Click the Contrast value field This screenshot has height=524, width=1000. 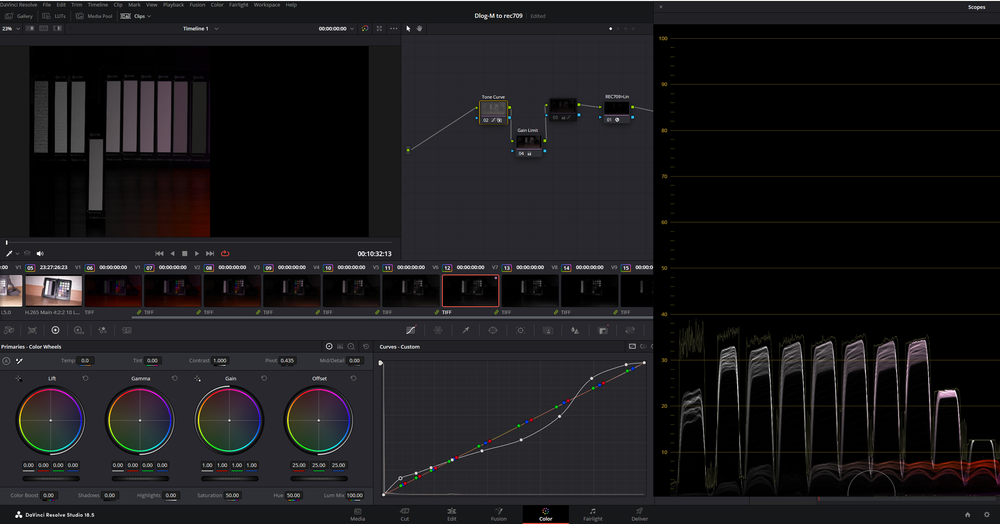(x=220, y=361)
